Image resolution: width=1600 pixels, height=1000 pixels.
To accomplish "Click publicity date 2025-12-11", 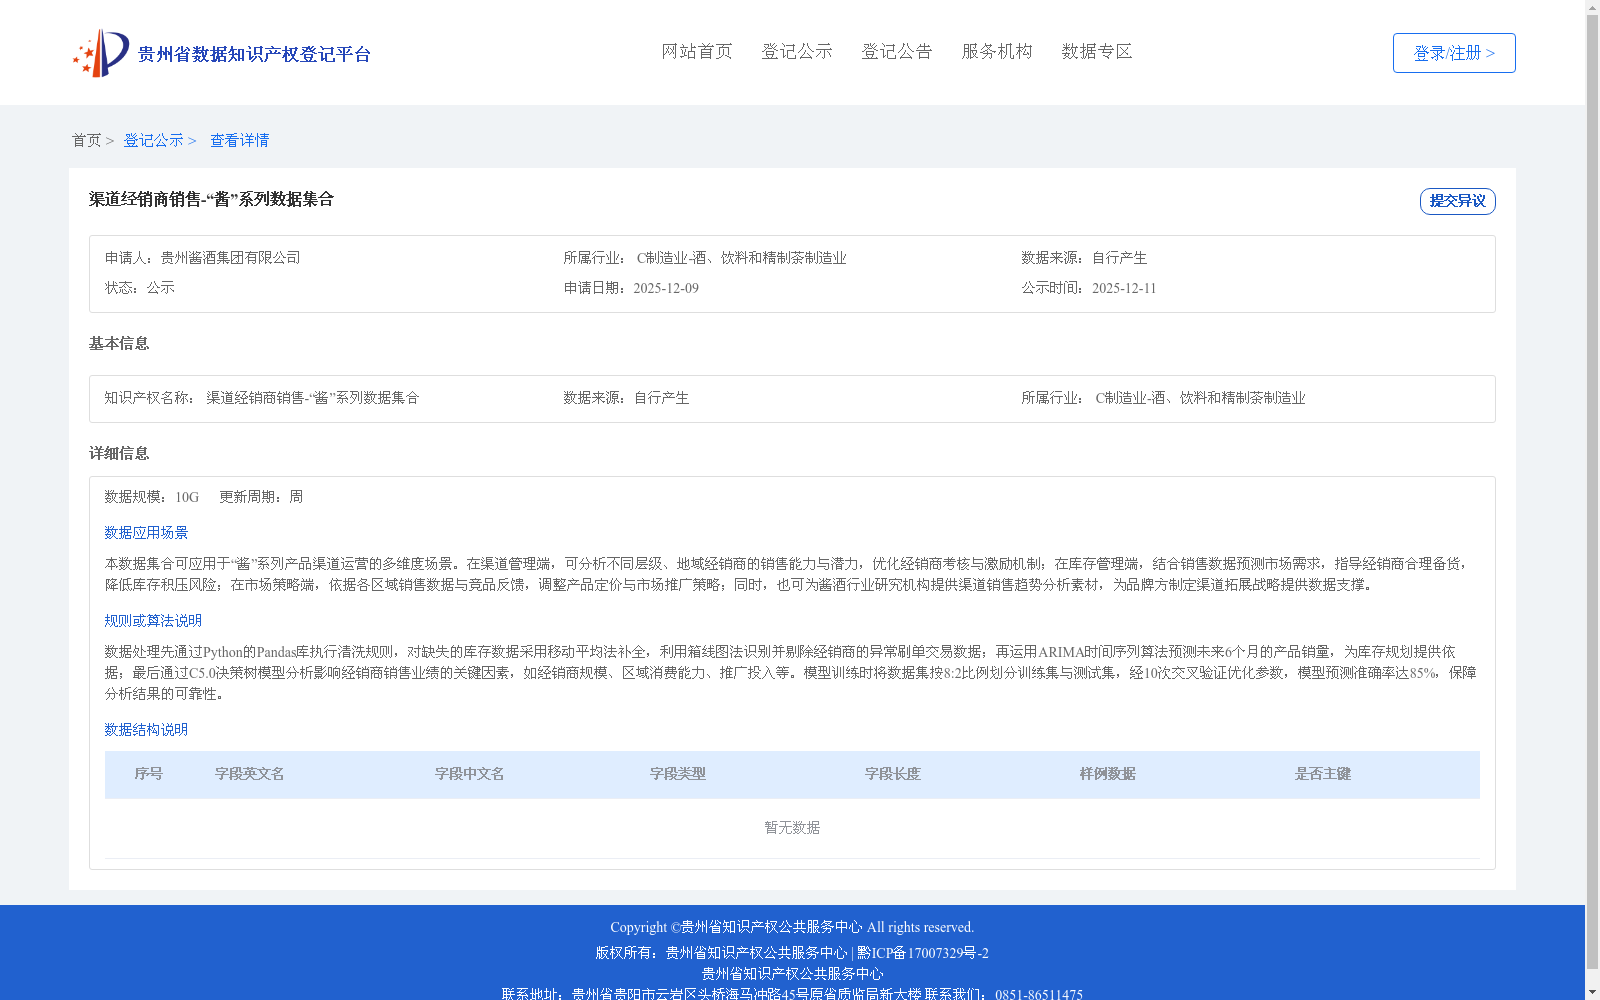I will coord(1124,288).
